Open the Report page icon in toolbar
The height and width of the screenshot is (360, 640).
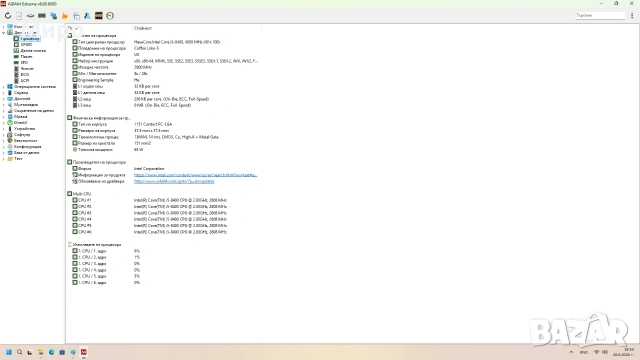coord(19,16)
